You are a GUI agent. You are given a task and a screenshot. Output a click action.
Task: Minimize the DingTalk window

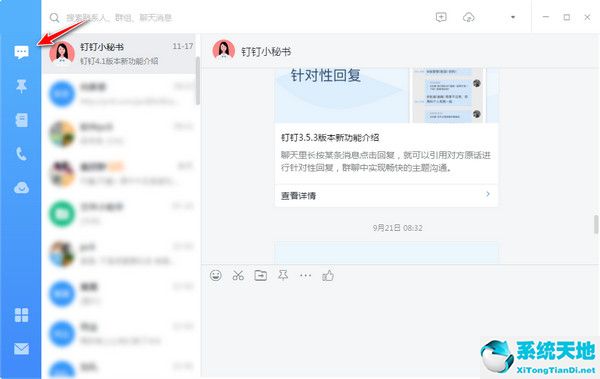(x=546, y=17)
